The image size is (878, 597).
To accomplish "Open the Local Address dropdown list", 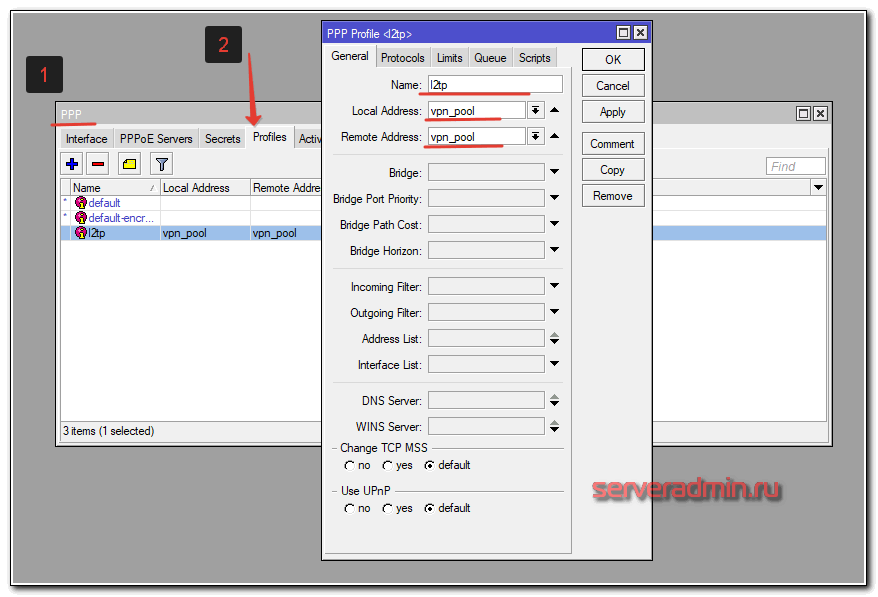I will [535, 110].
